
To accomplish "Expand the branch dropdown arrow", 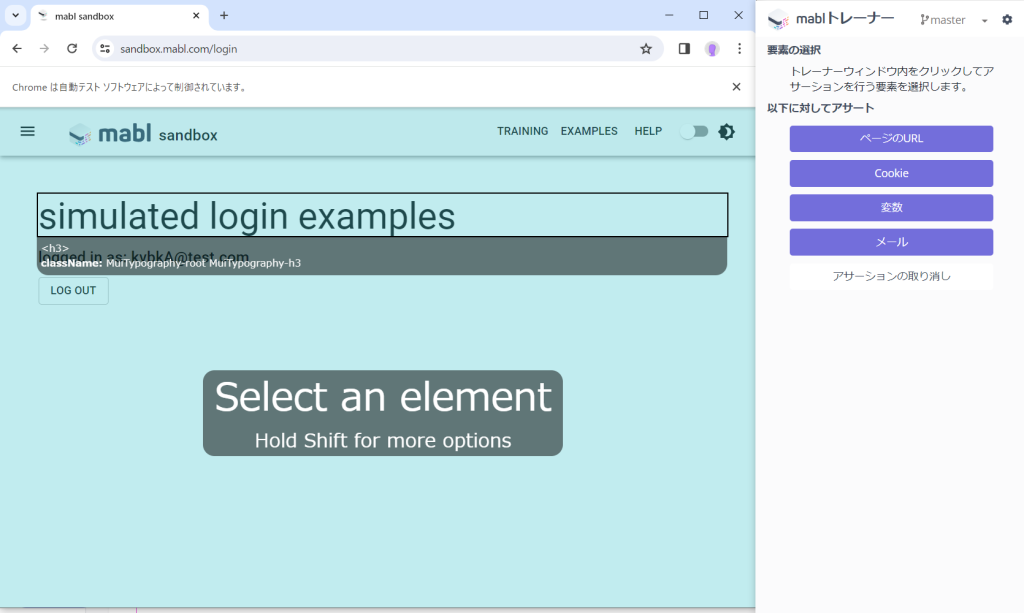I will (984, 20).
